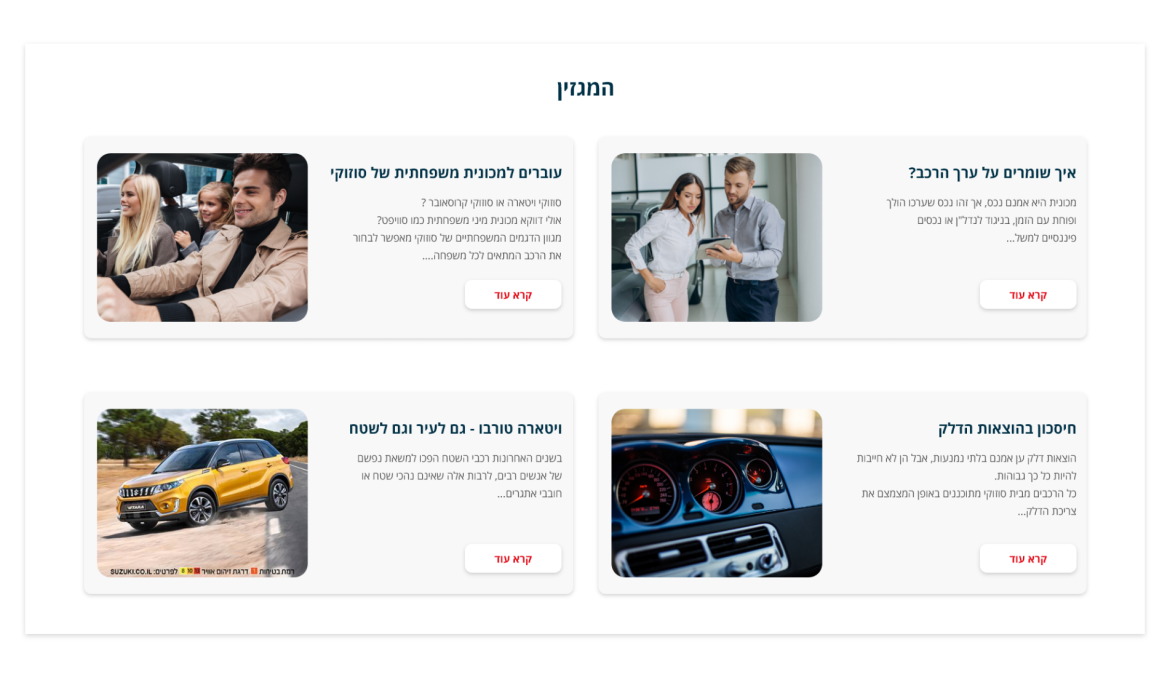Click the blonde woman in the family photo
Viewport: 1170px width, 677px height.
(x=133, y=224)
